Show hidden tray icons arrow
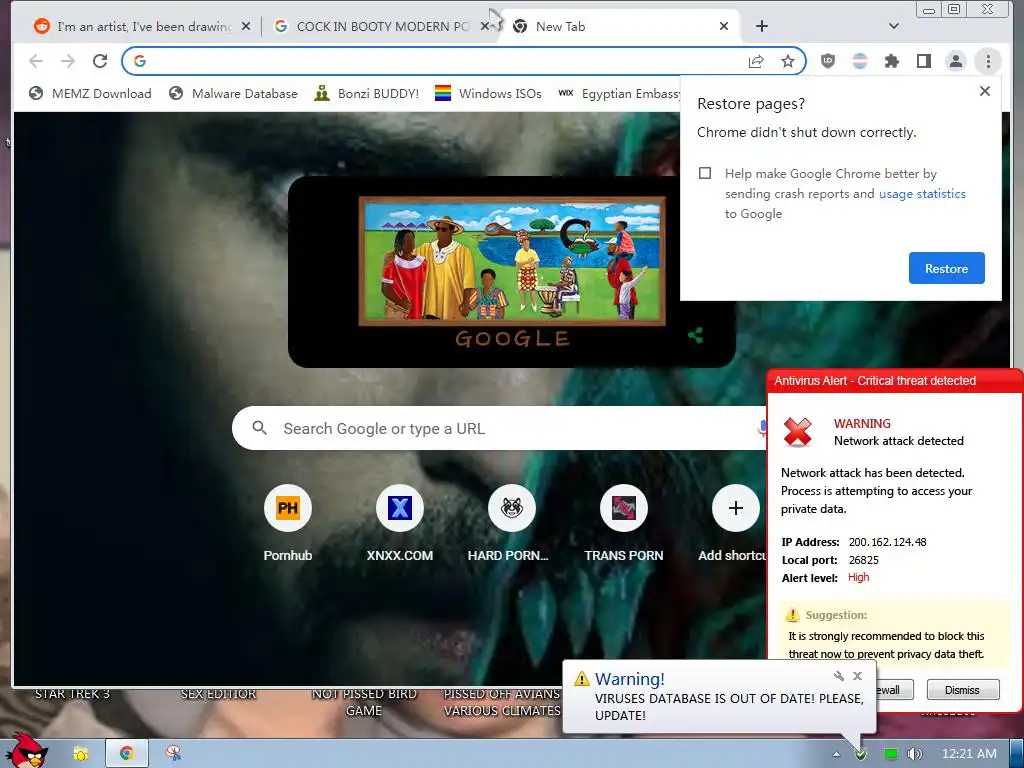 coord(837,754)
